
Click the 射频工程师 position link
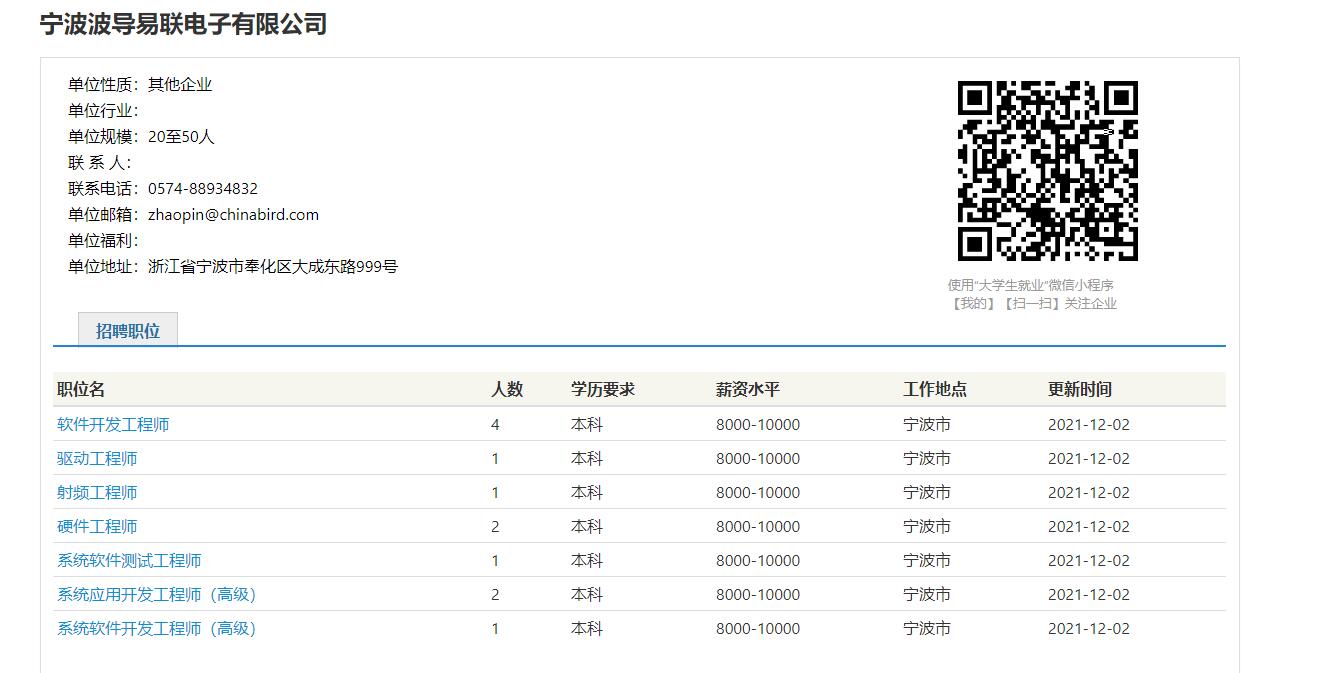97,492
